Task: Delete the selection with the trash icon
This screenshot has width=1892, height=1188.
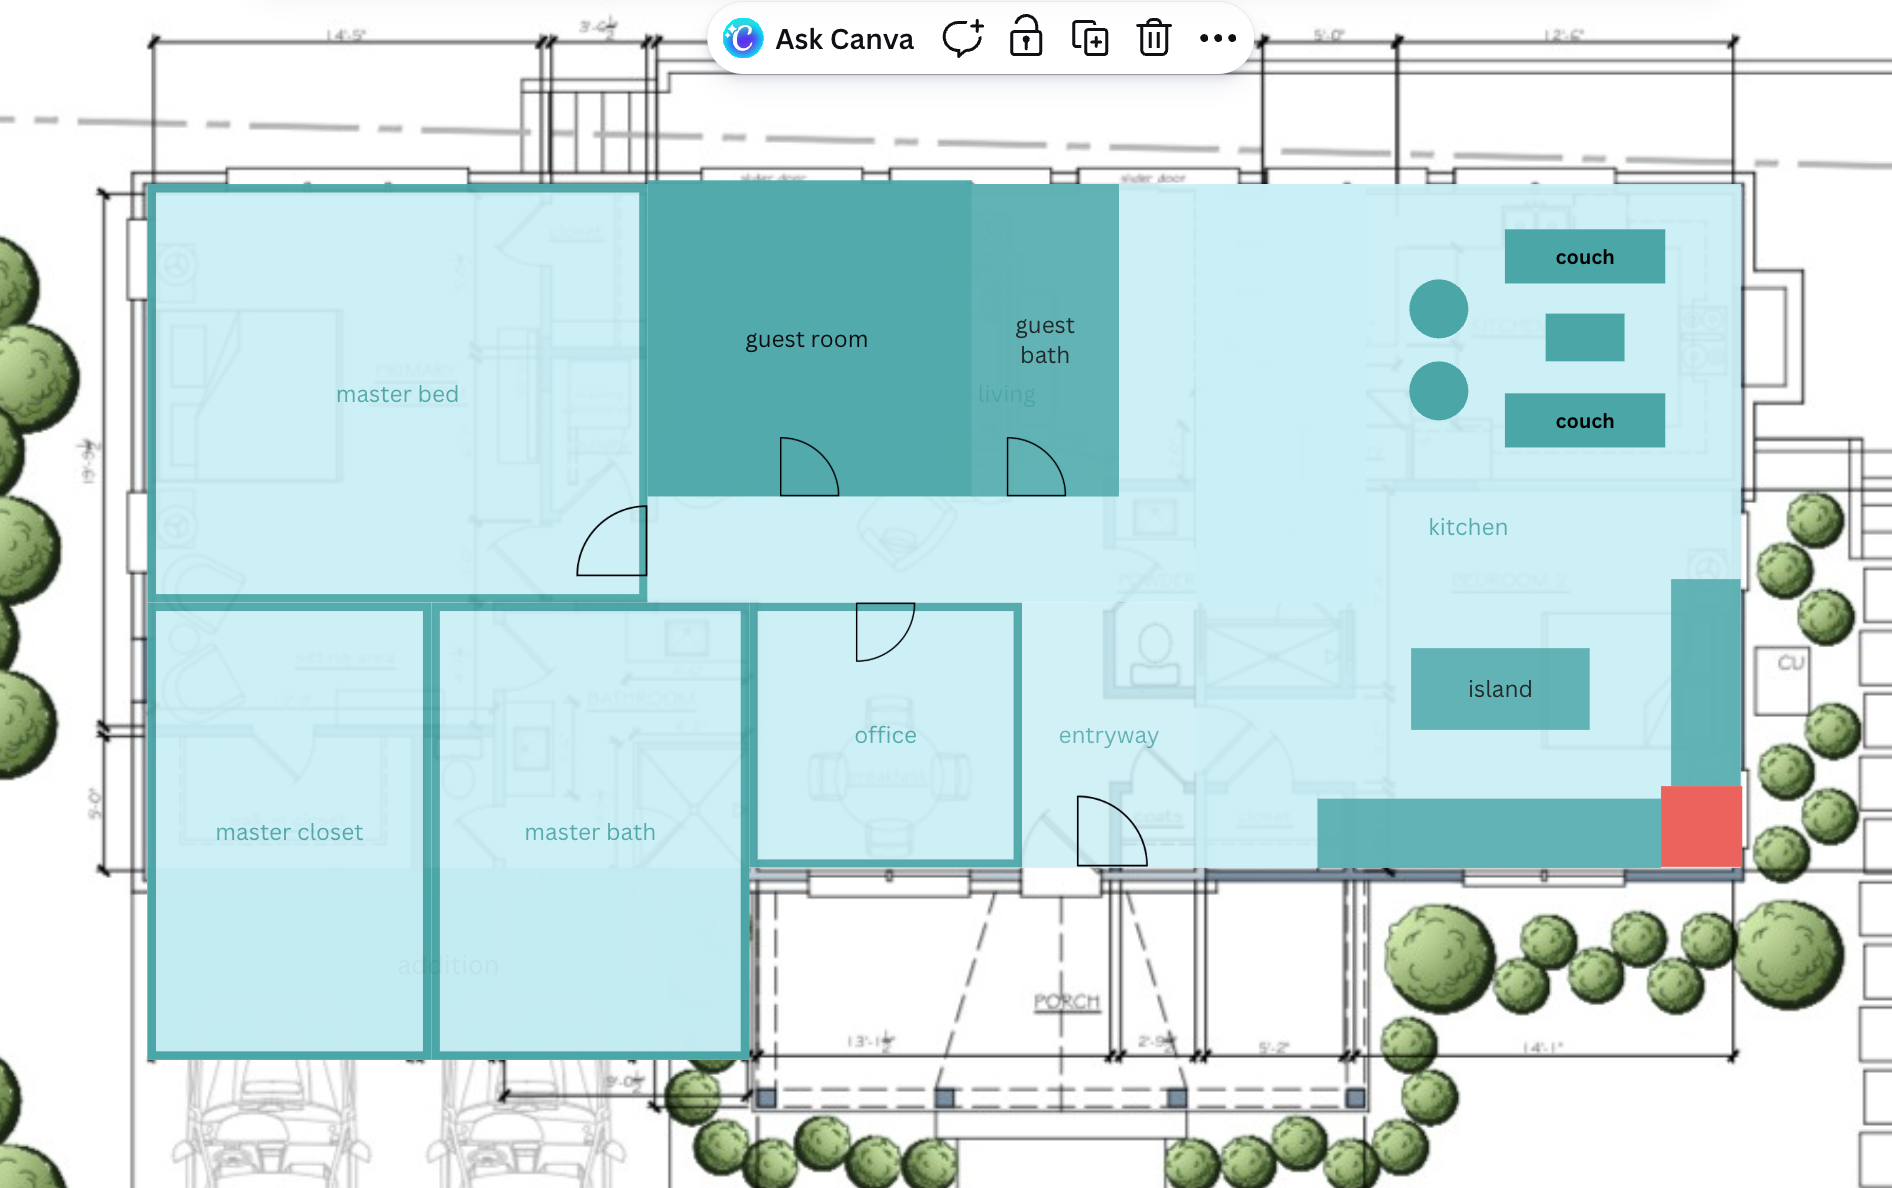Action: coord(1153,39)
